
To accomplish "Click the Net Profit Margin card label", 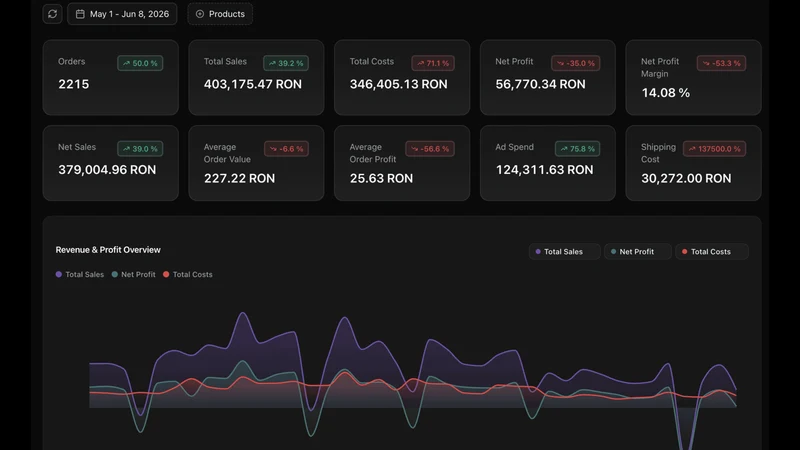I will point(660,67).
